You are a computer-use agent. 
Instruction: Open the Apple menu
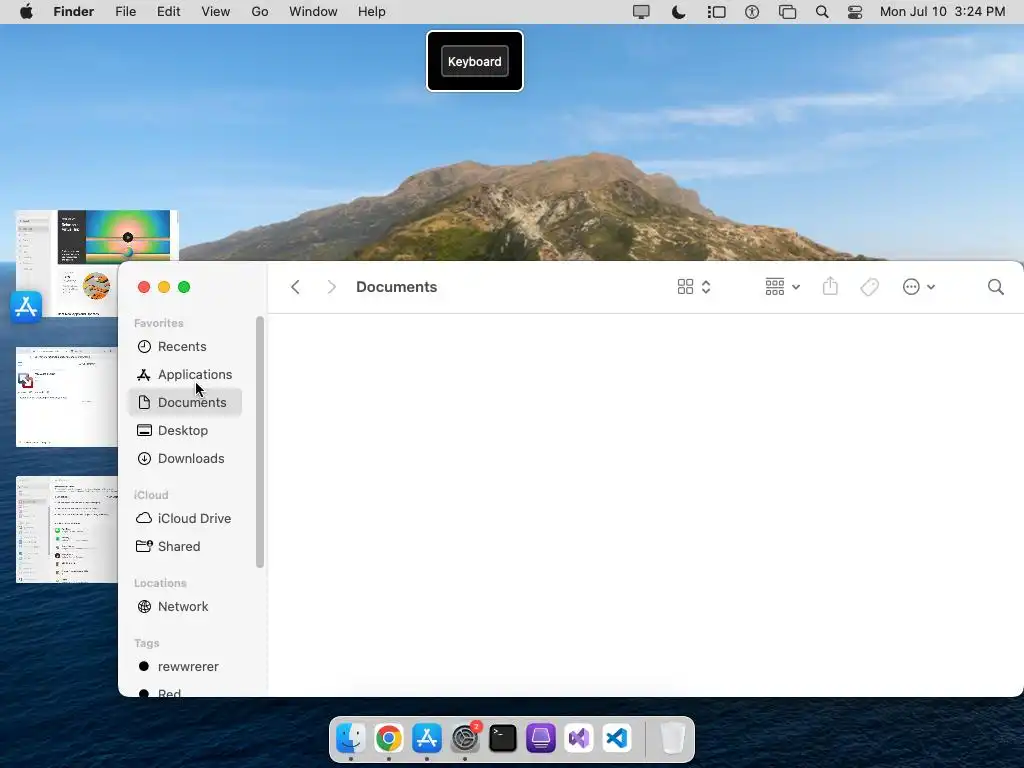coord(26,12)
